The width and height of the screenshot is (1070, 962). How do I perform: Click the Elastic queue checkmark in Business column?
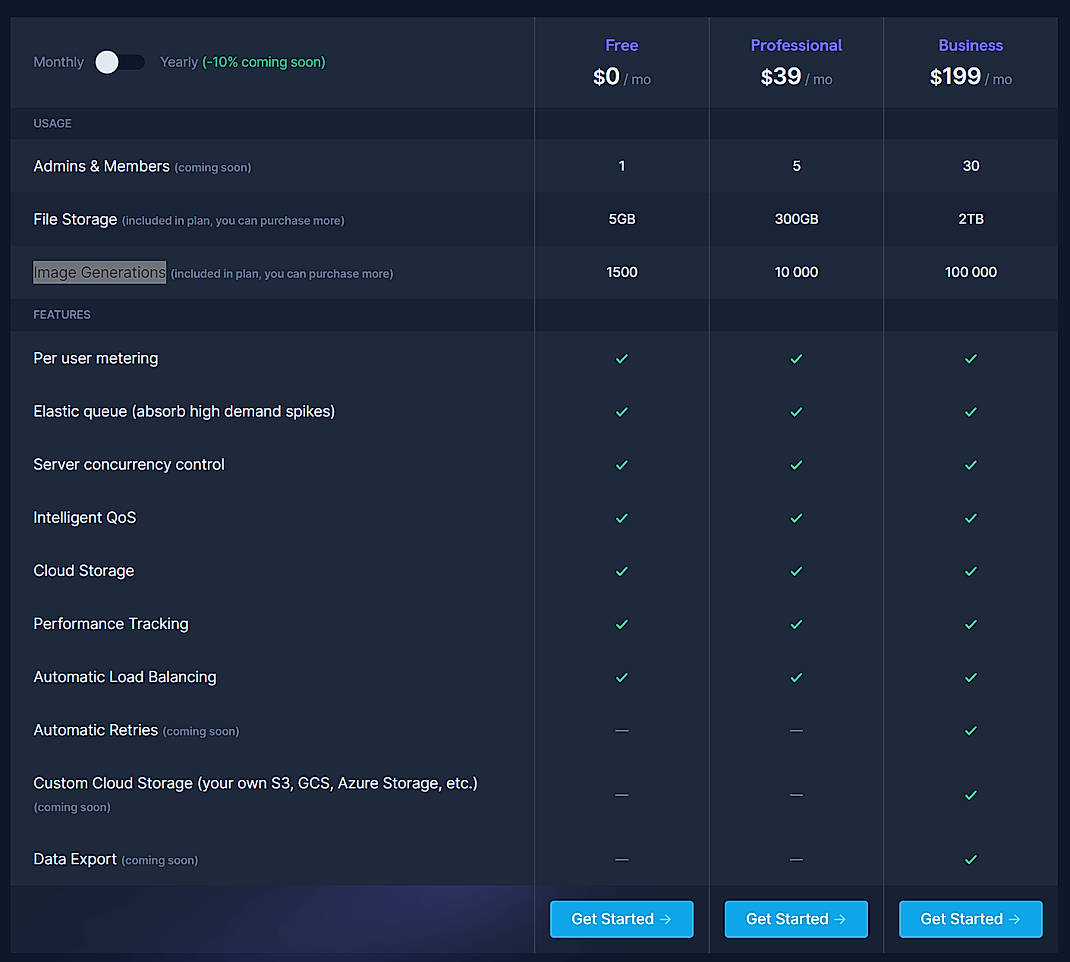[970, 412]
